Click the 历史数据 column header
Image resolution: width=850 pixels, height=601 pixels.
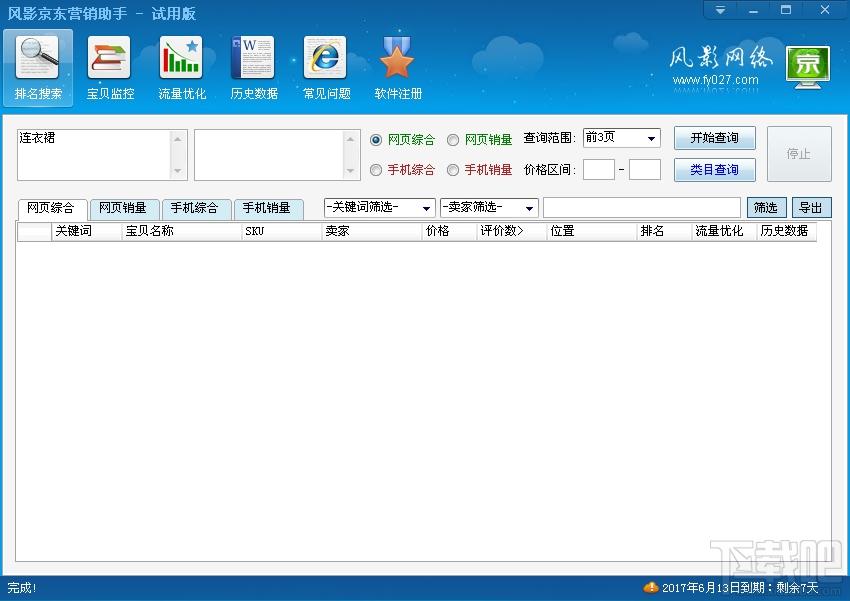tap(787, 231)
